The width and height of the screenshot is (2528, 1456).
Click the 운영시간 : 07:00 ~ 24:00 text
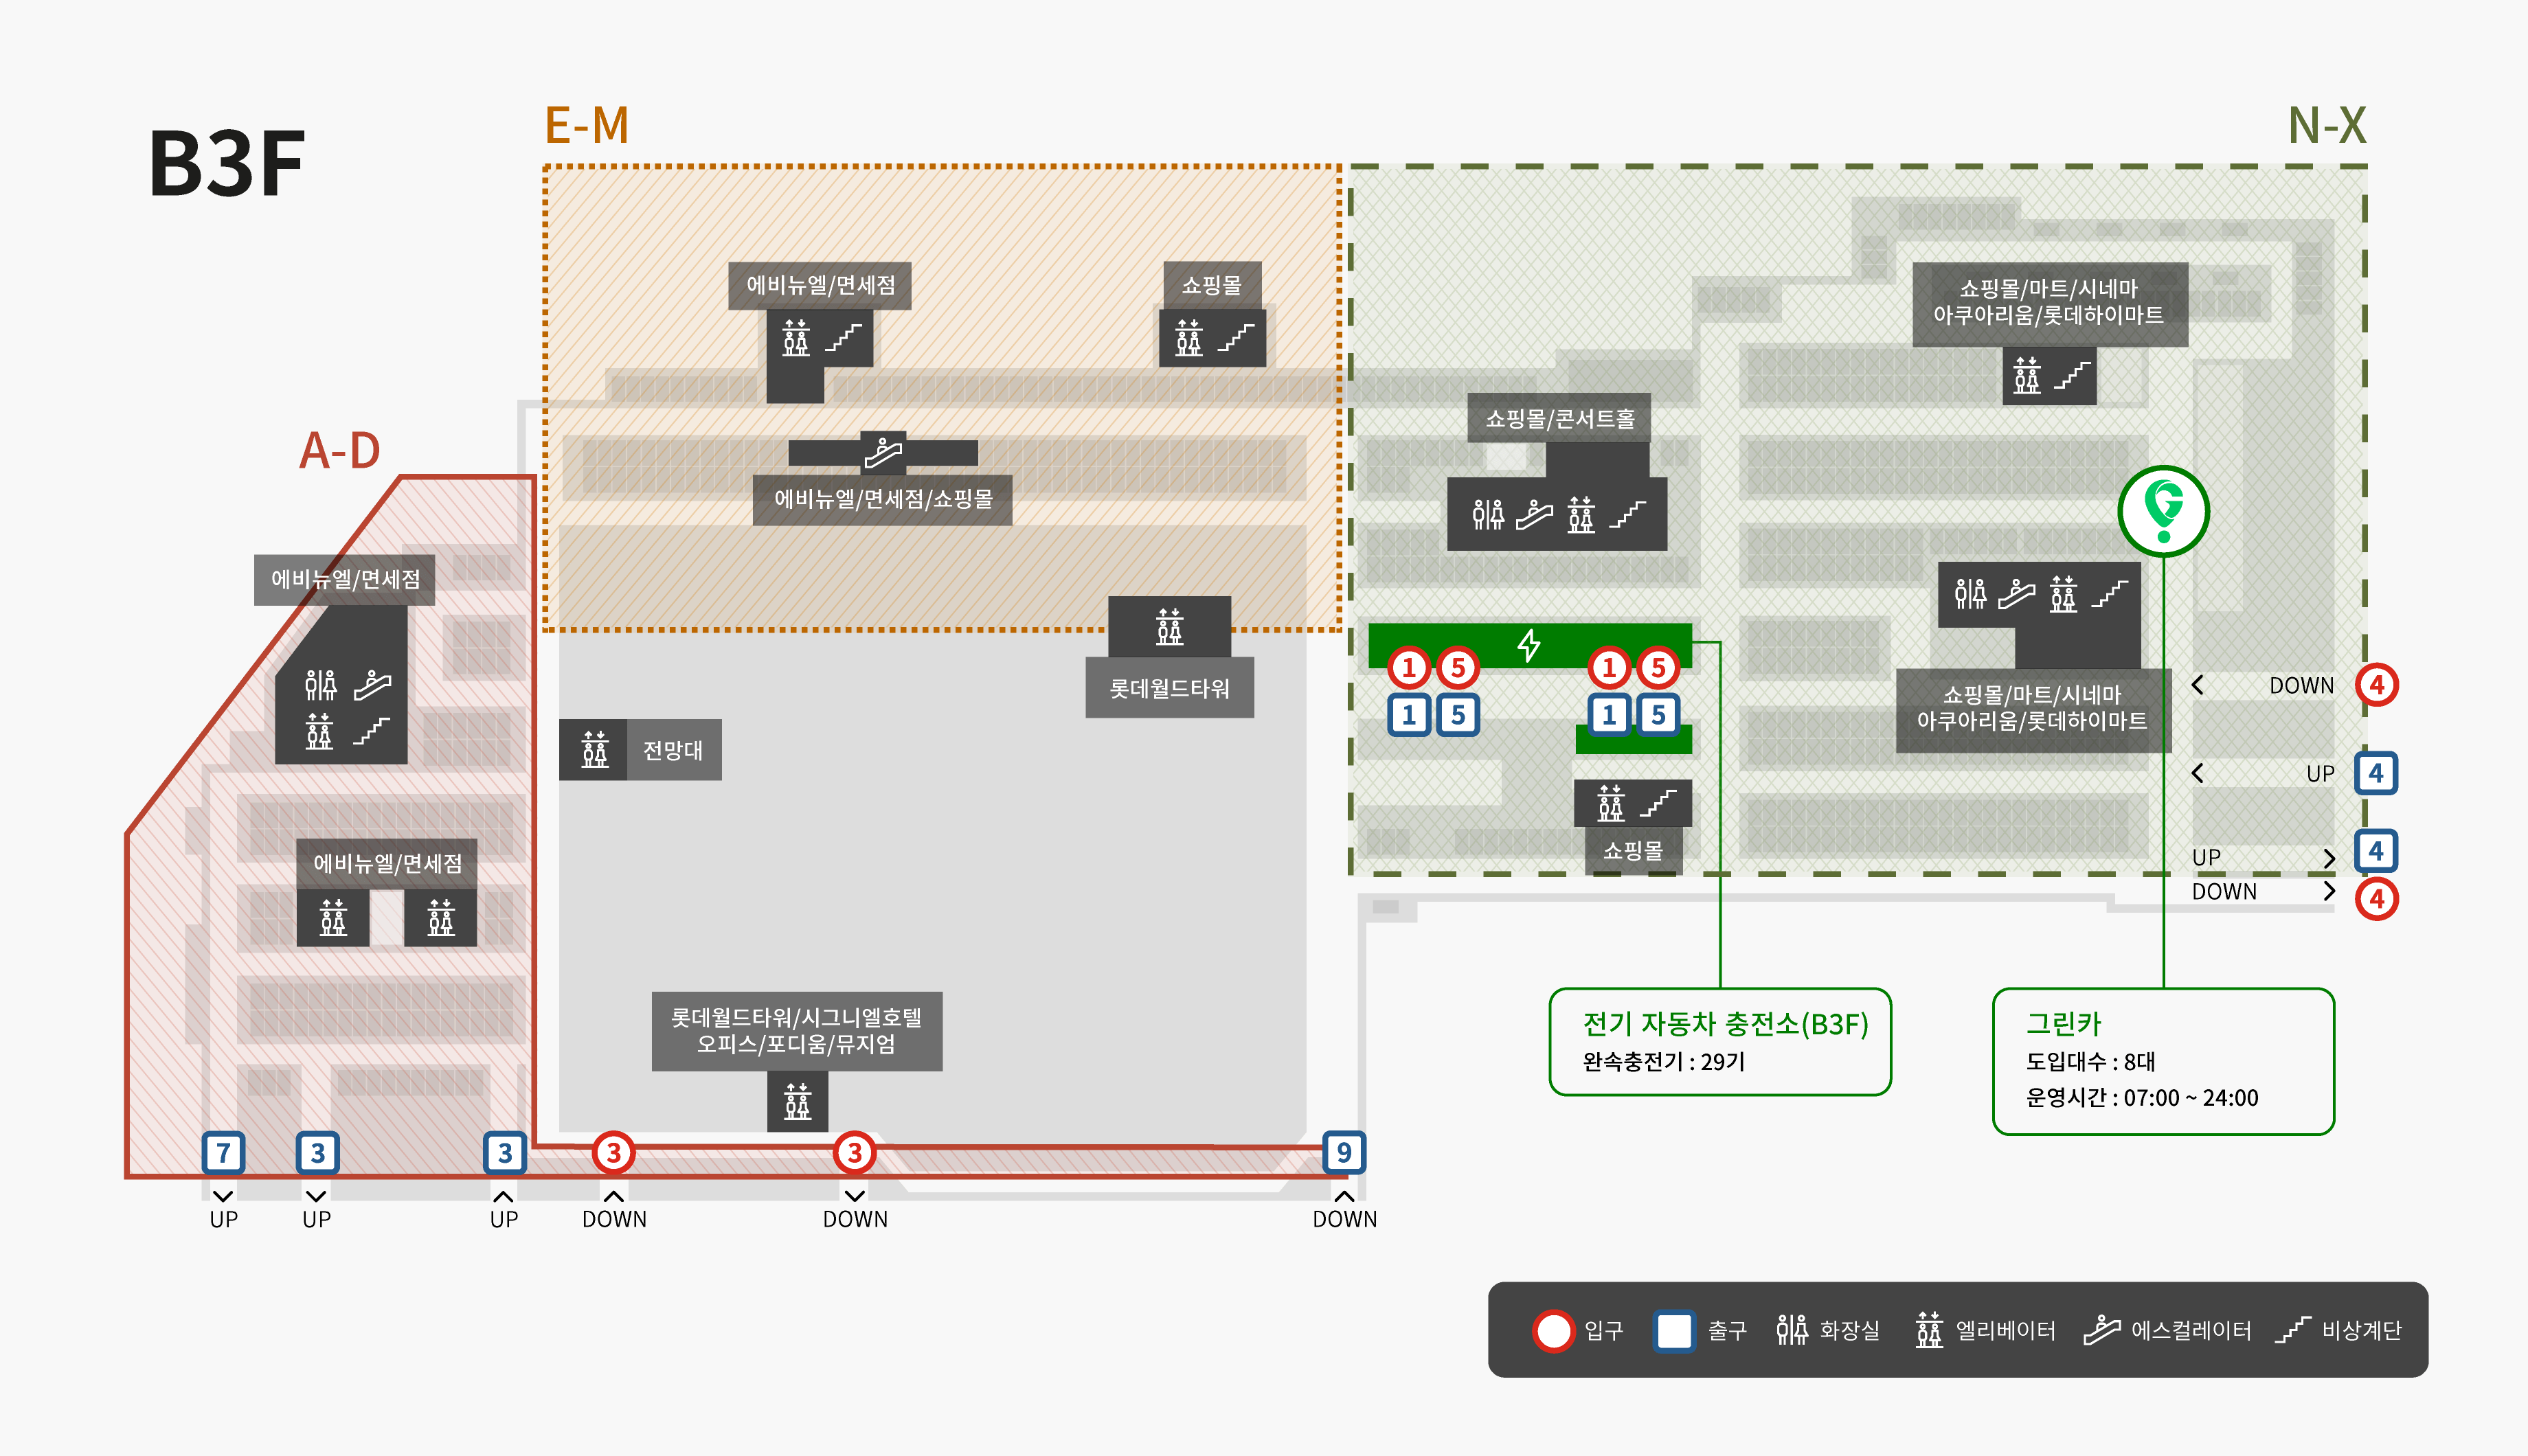[2141, 1098]
